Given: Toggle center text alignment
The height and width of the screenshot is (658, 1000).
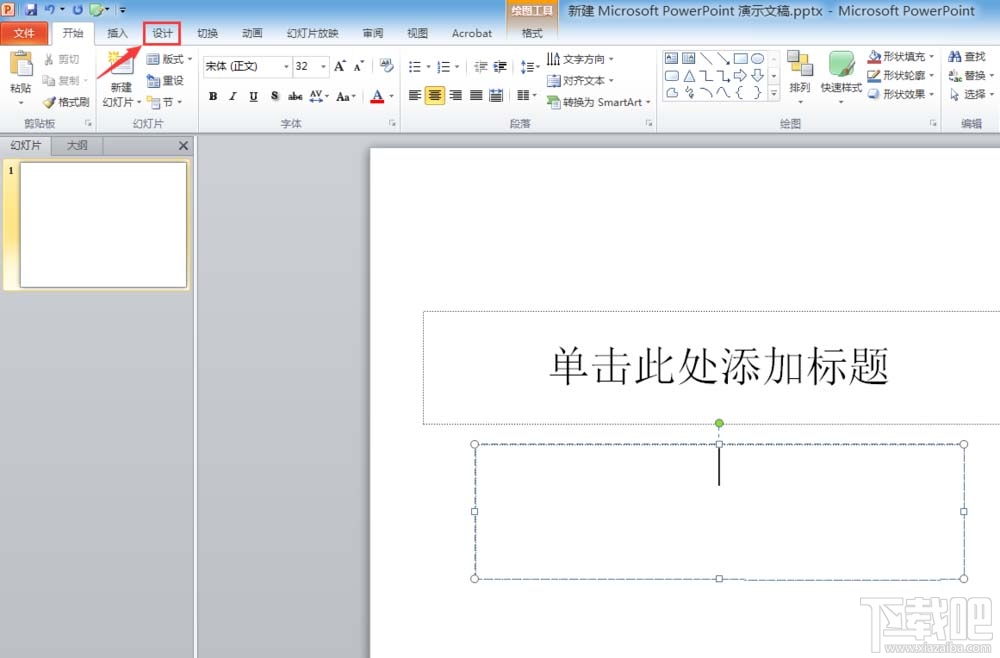Looking at the screenshot, I should click(435, 95).
